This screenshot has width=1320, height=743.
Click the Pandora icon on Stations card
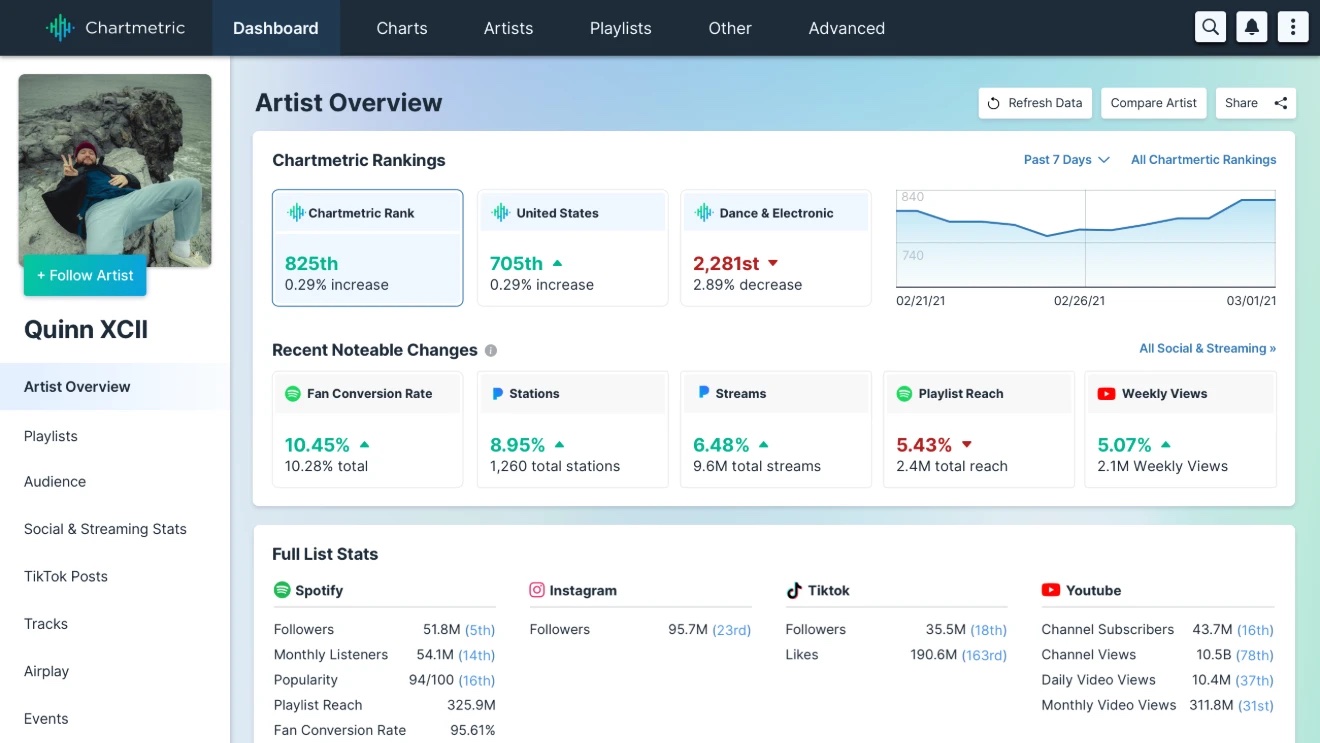497,394
